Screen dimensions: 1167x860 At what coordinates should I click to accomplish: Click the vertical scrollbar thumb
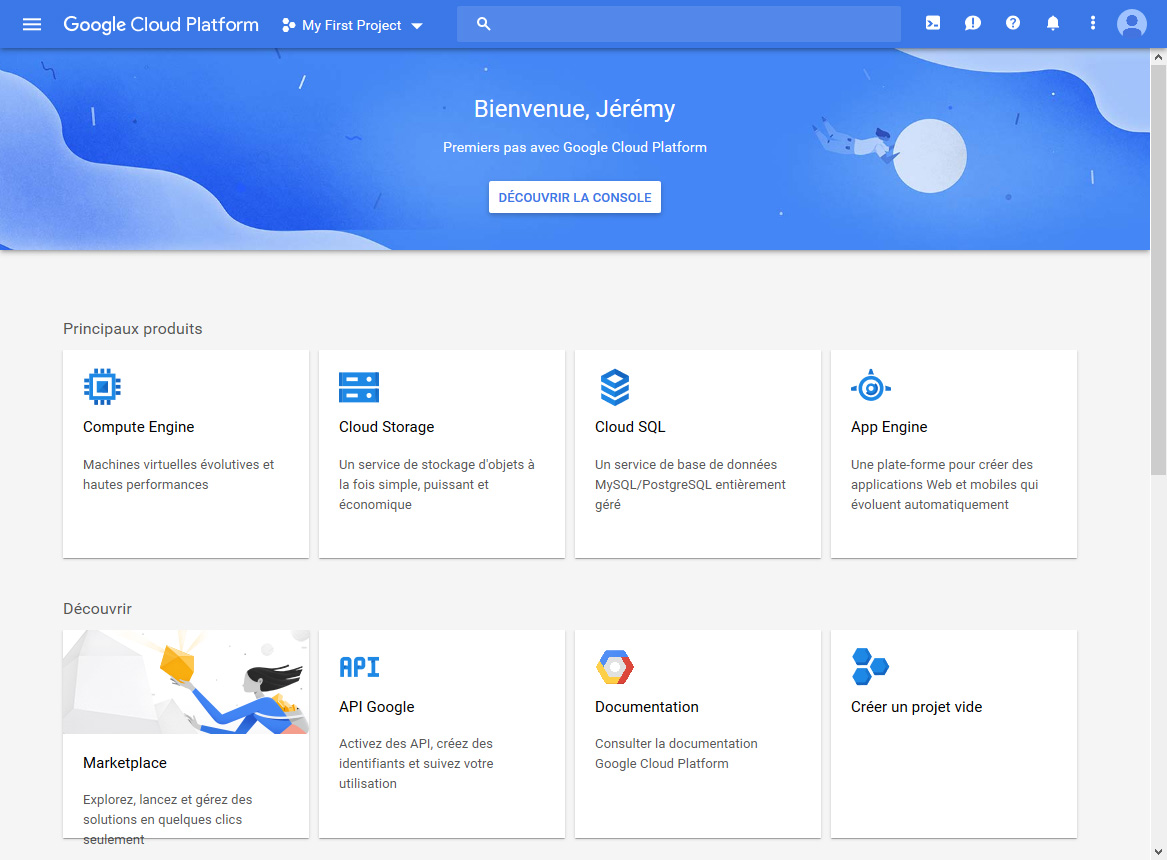point(1158,270)
